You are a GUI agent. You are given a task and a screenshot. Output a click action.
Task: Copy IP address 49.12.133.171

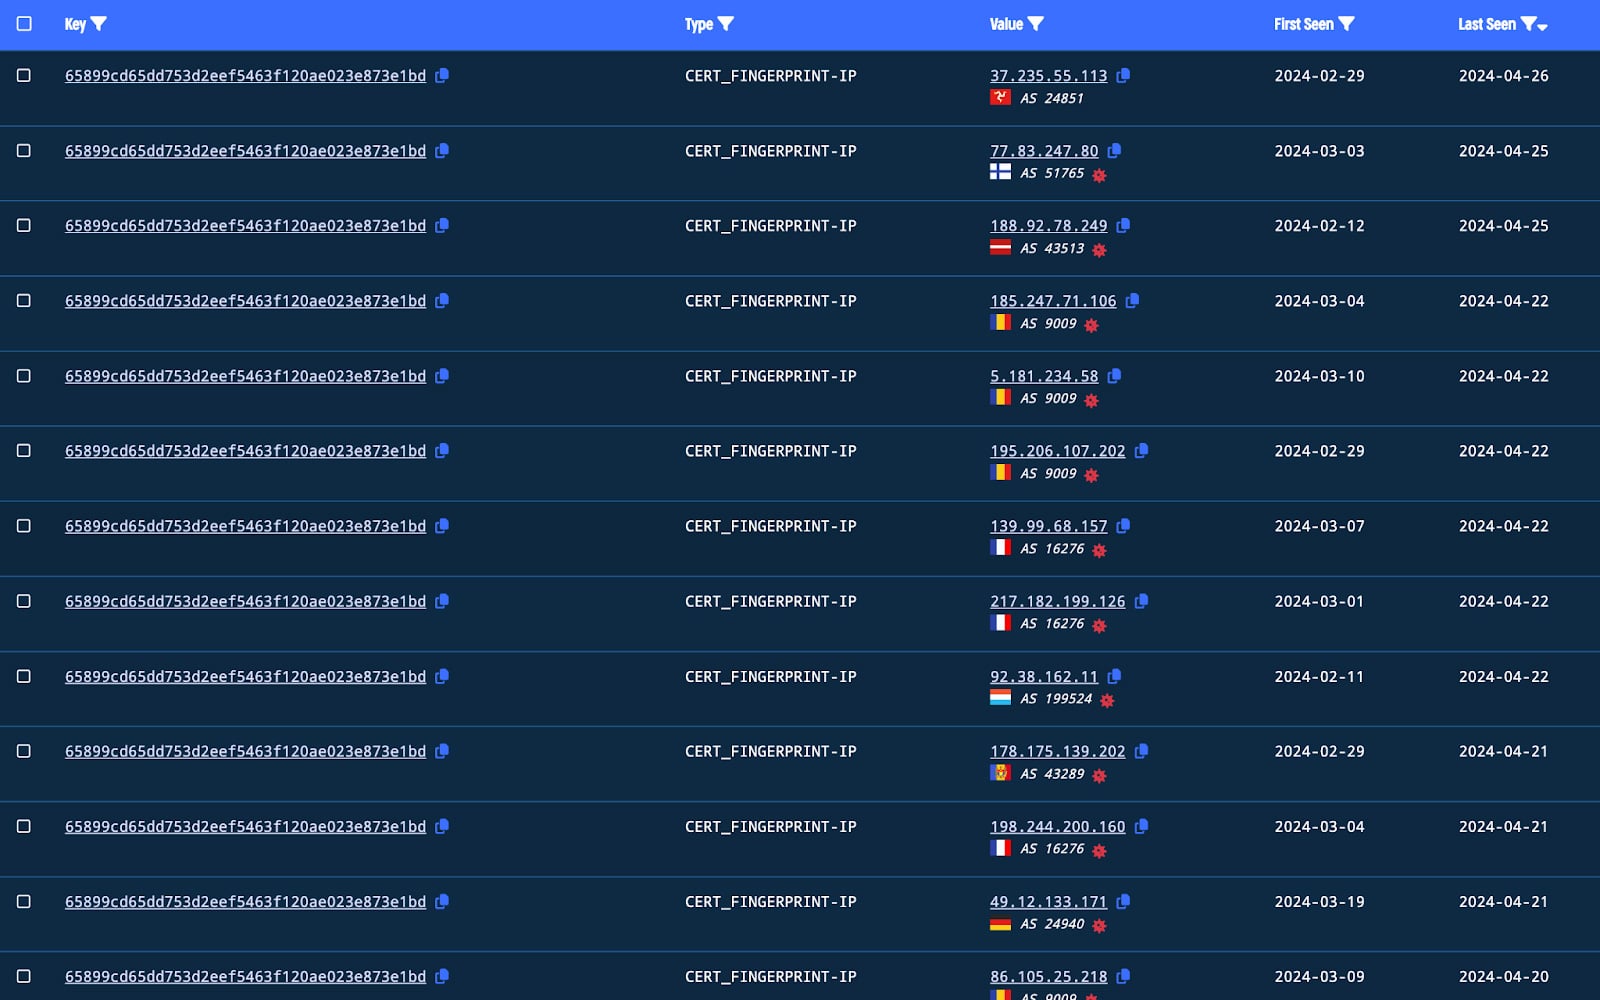(1123, 901)
